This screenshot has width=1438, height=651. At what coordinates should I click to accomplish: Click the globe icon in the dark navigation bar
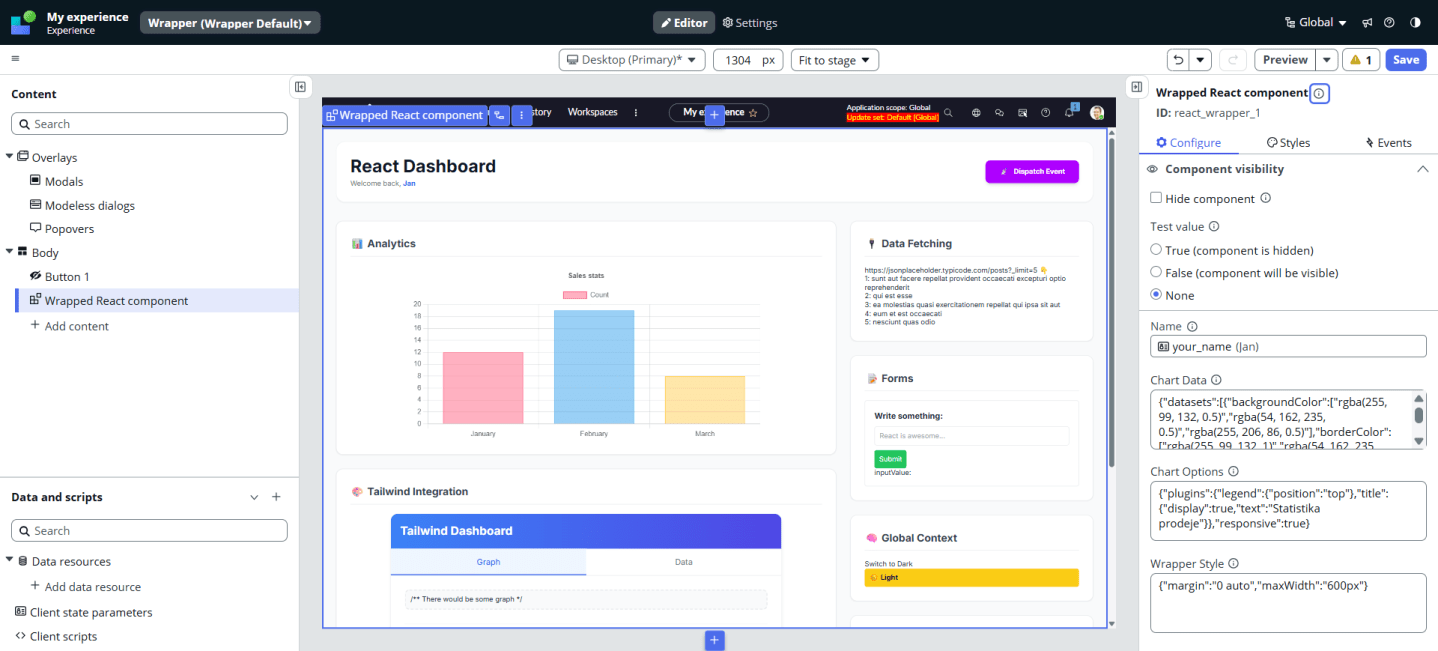(x=976, y=112)
